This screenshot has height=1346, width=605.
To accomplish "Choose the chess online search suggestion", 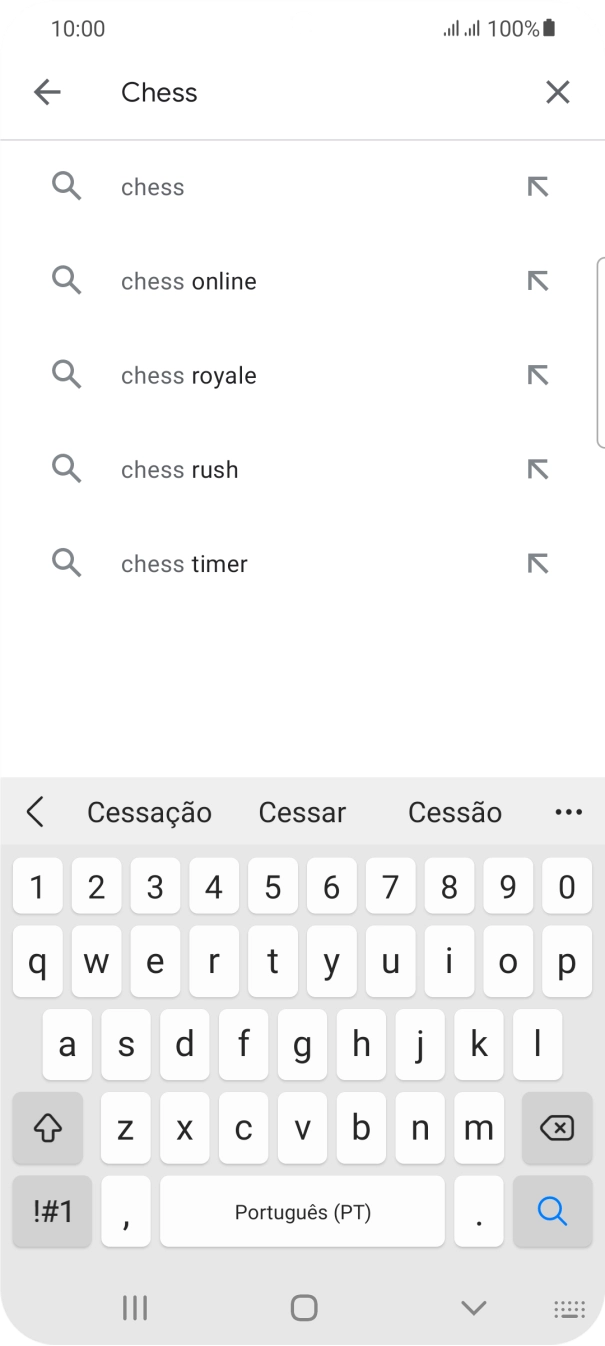I will (188, 281).
